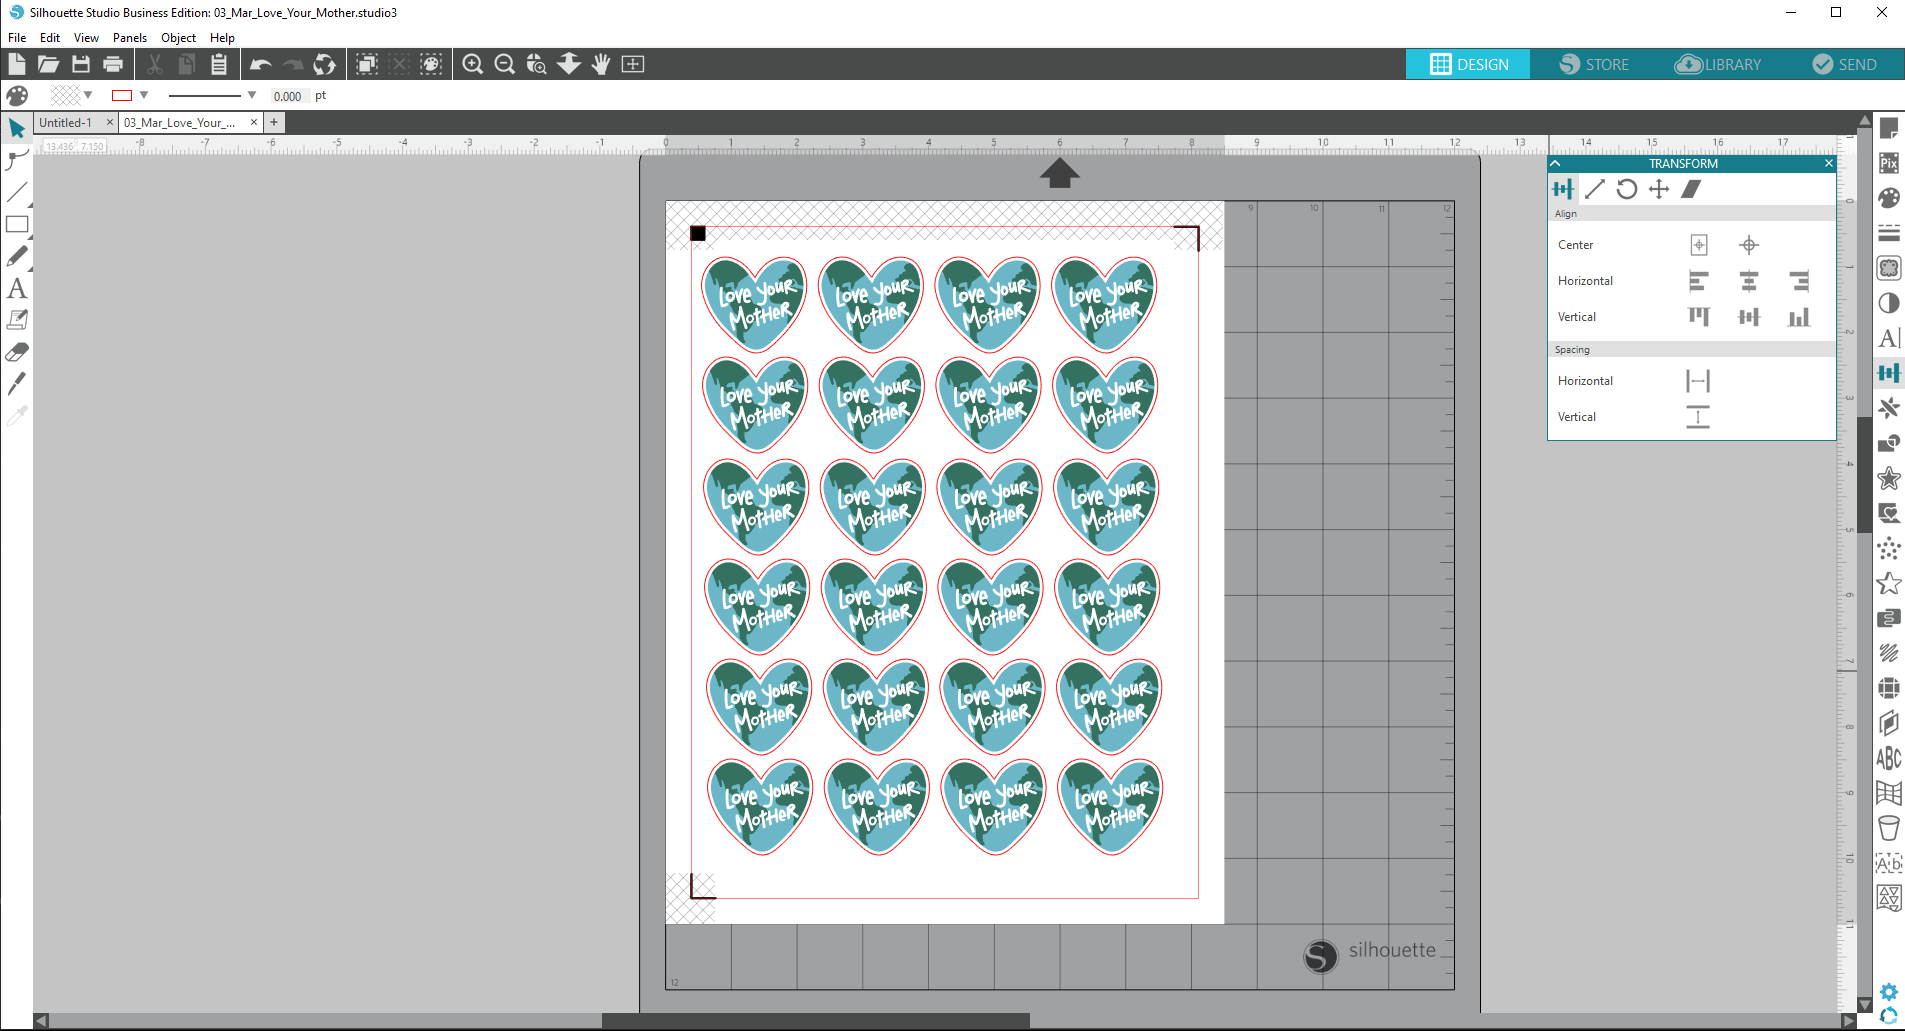The image size is (1905, 1031).
Task: Click the red line color swatch
Action: coord(122,95)
